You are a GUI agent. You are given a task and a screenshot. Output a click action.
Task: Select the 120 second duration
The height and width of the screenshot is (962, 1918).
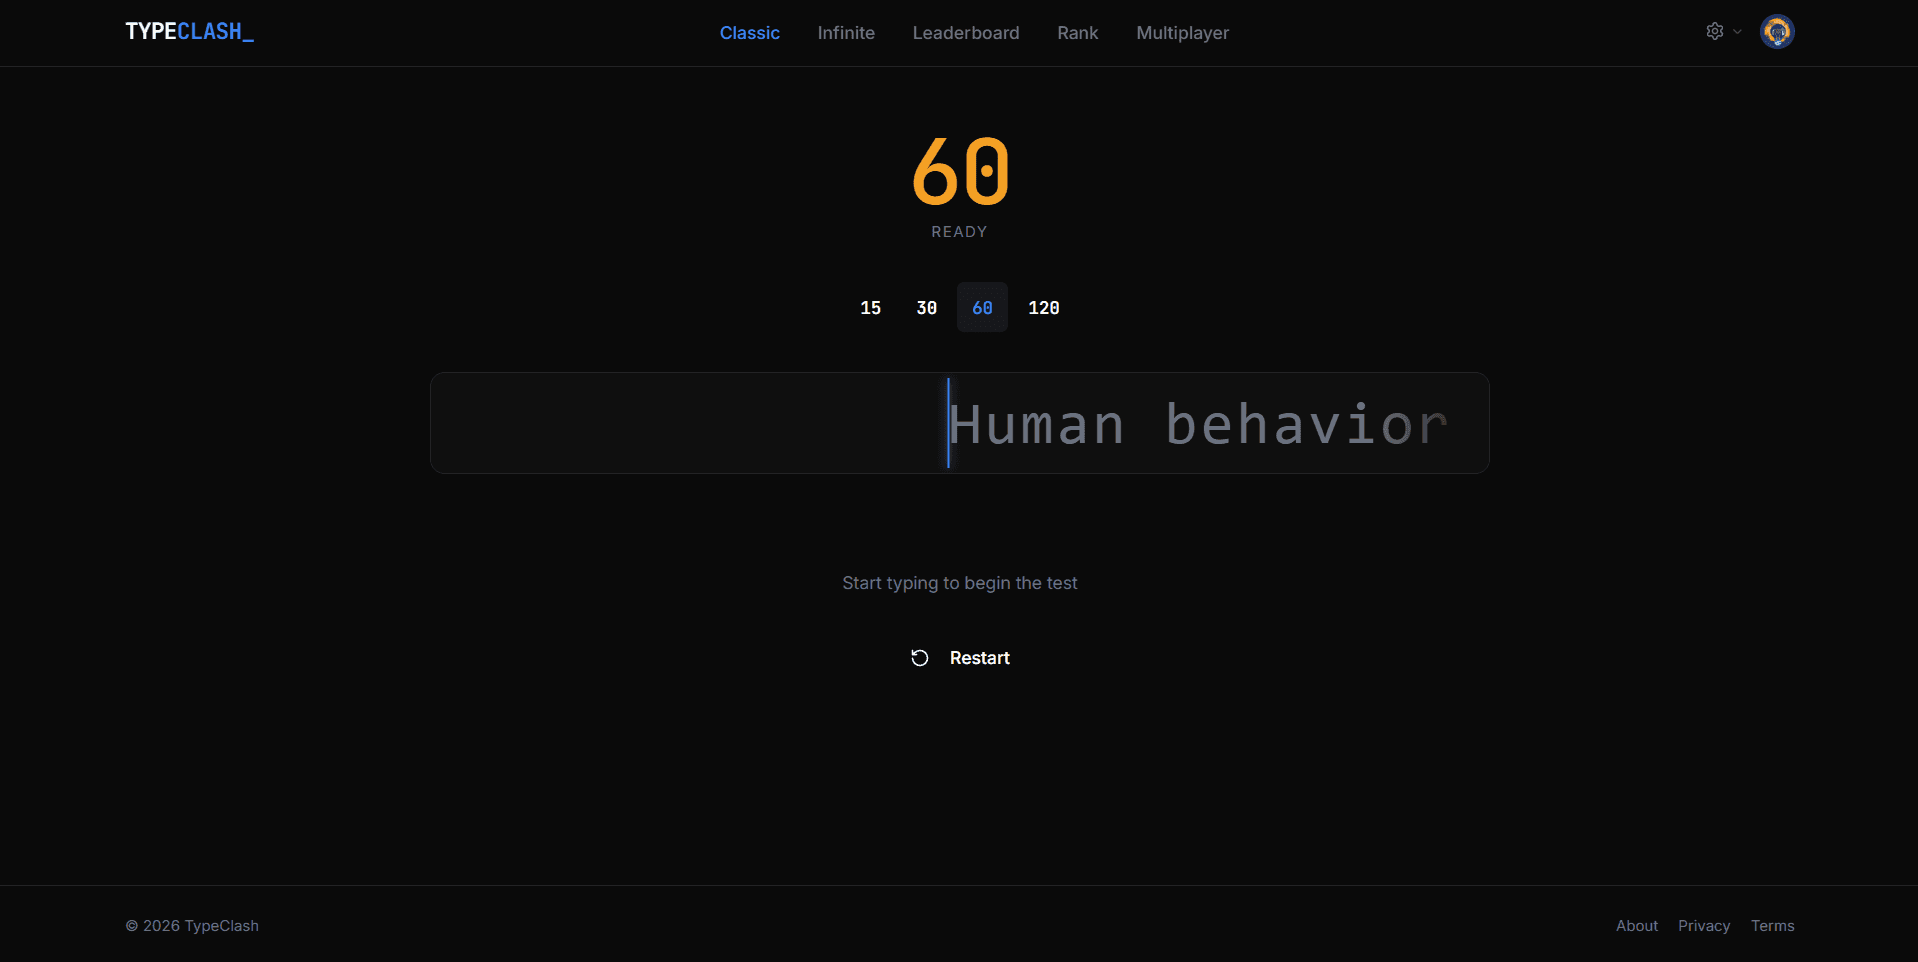pos(1044,308)
